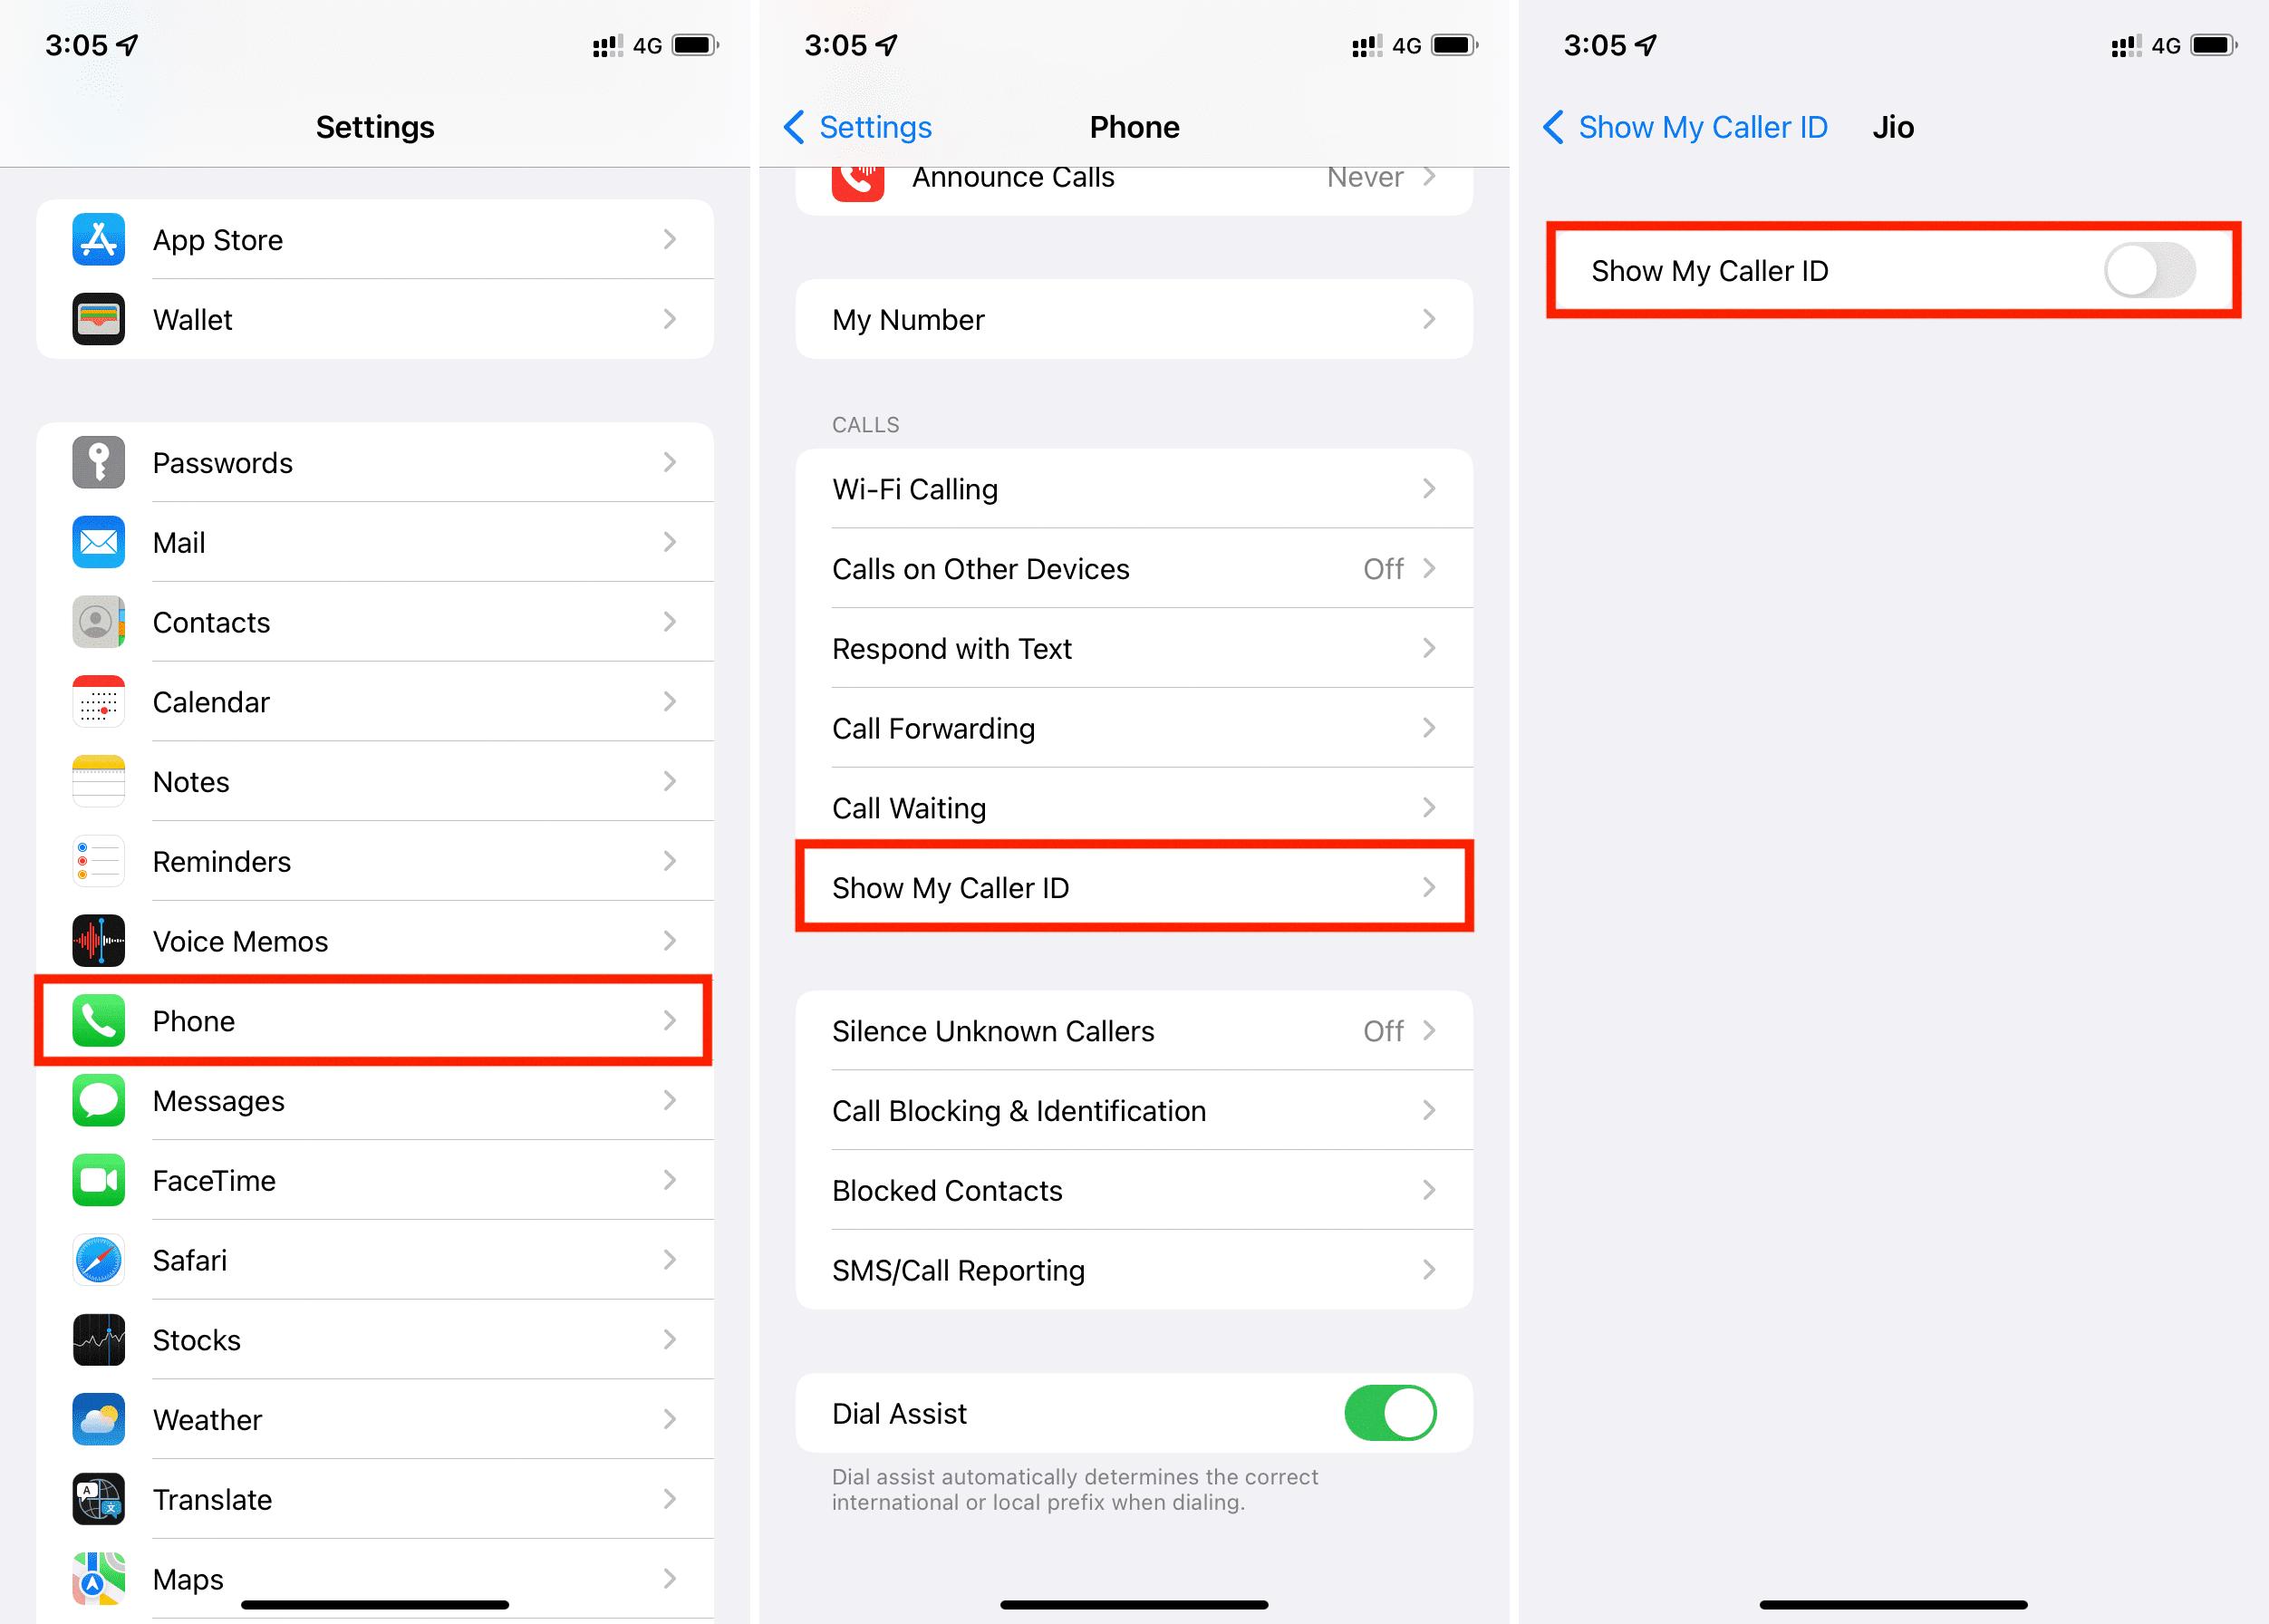This screenshot has width=2269, height=1624.
Task: Tap the Passwords key icon
Action: (98, 462)
